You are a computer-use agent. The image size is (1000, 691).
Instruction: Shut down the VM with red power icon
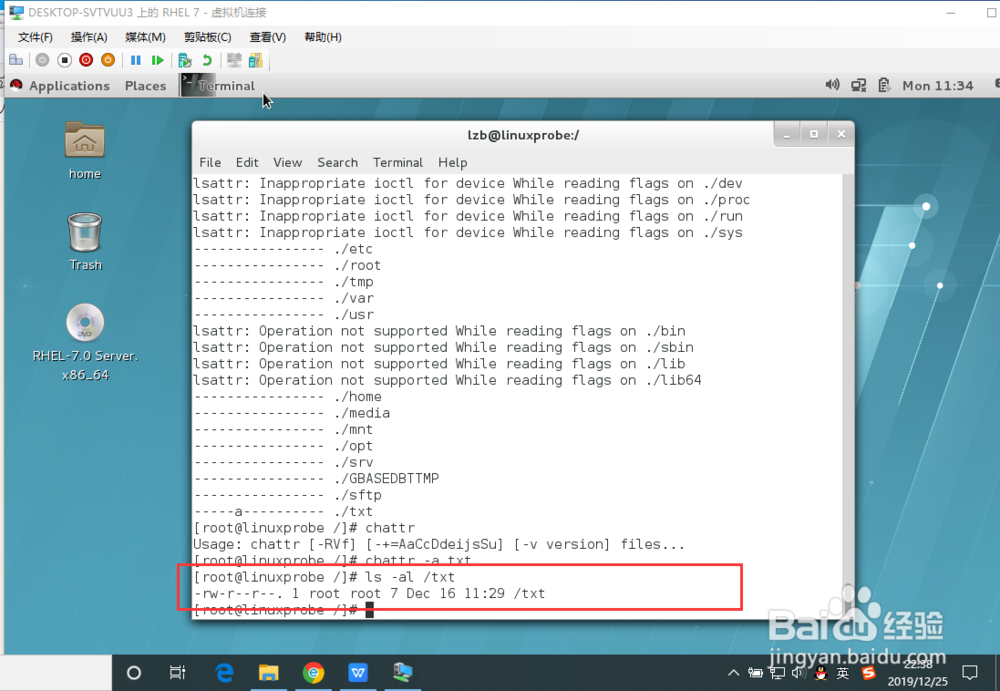coord(86,60)
